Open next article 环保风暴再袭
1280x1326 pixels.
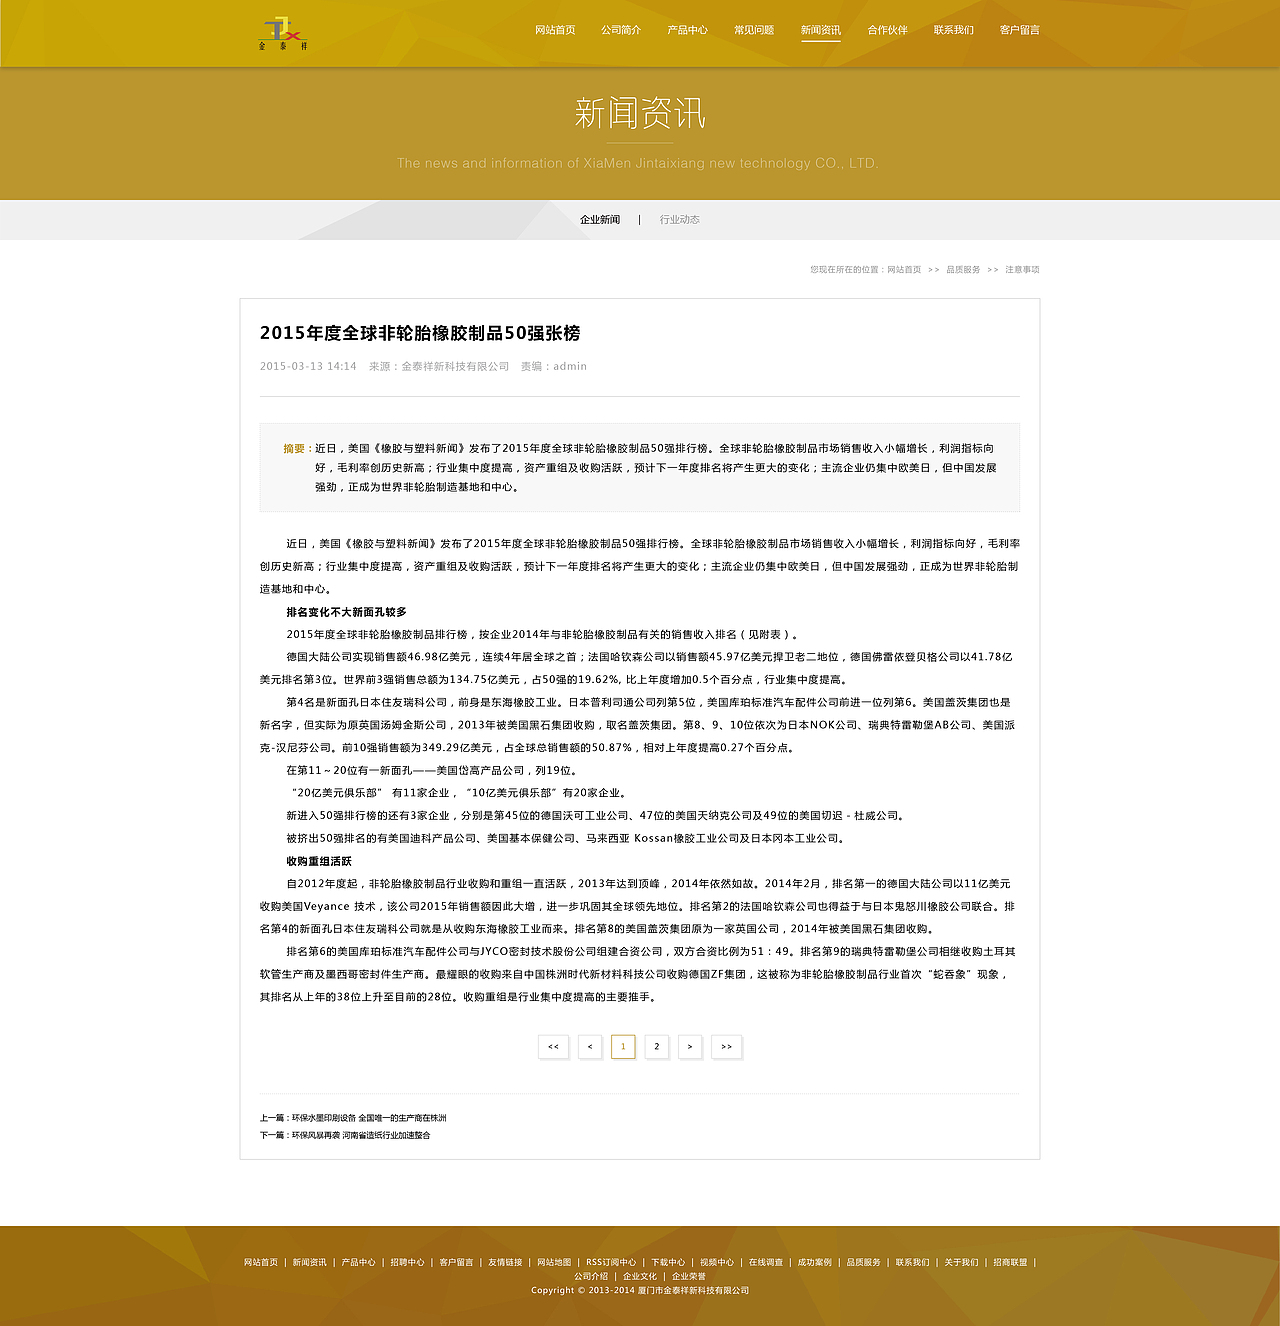[x=361, y=1135]
